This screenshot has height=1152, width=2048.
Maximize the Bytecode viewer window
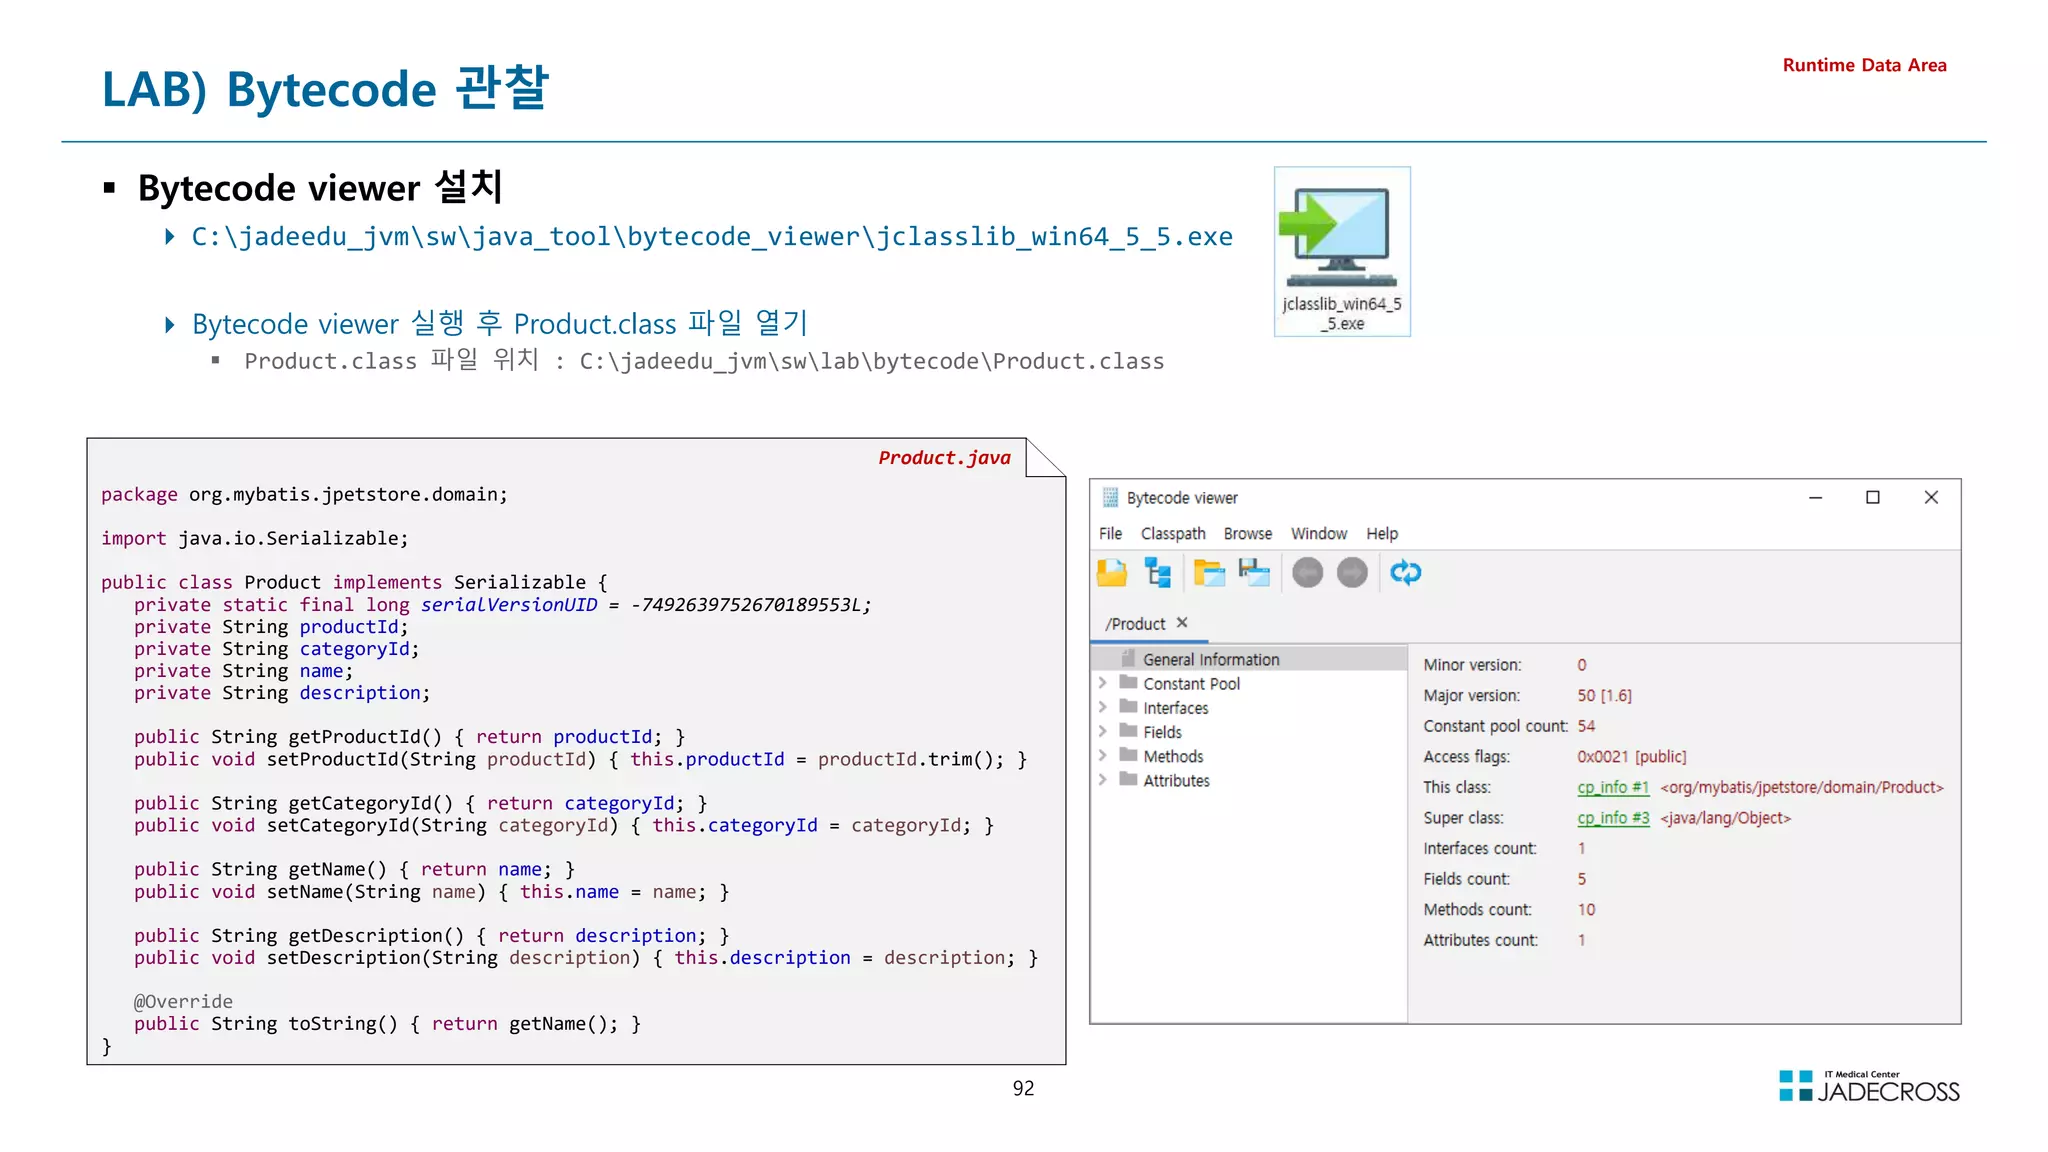pyautogui.click(x=1873, y=498)
